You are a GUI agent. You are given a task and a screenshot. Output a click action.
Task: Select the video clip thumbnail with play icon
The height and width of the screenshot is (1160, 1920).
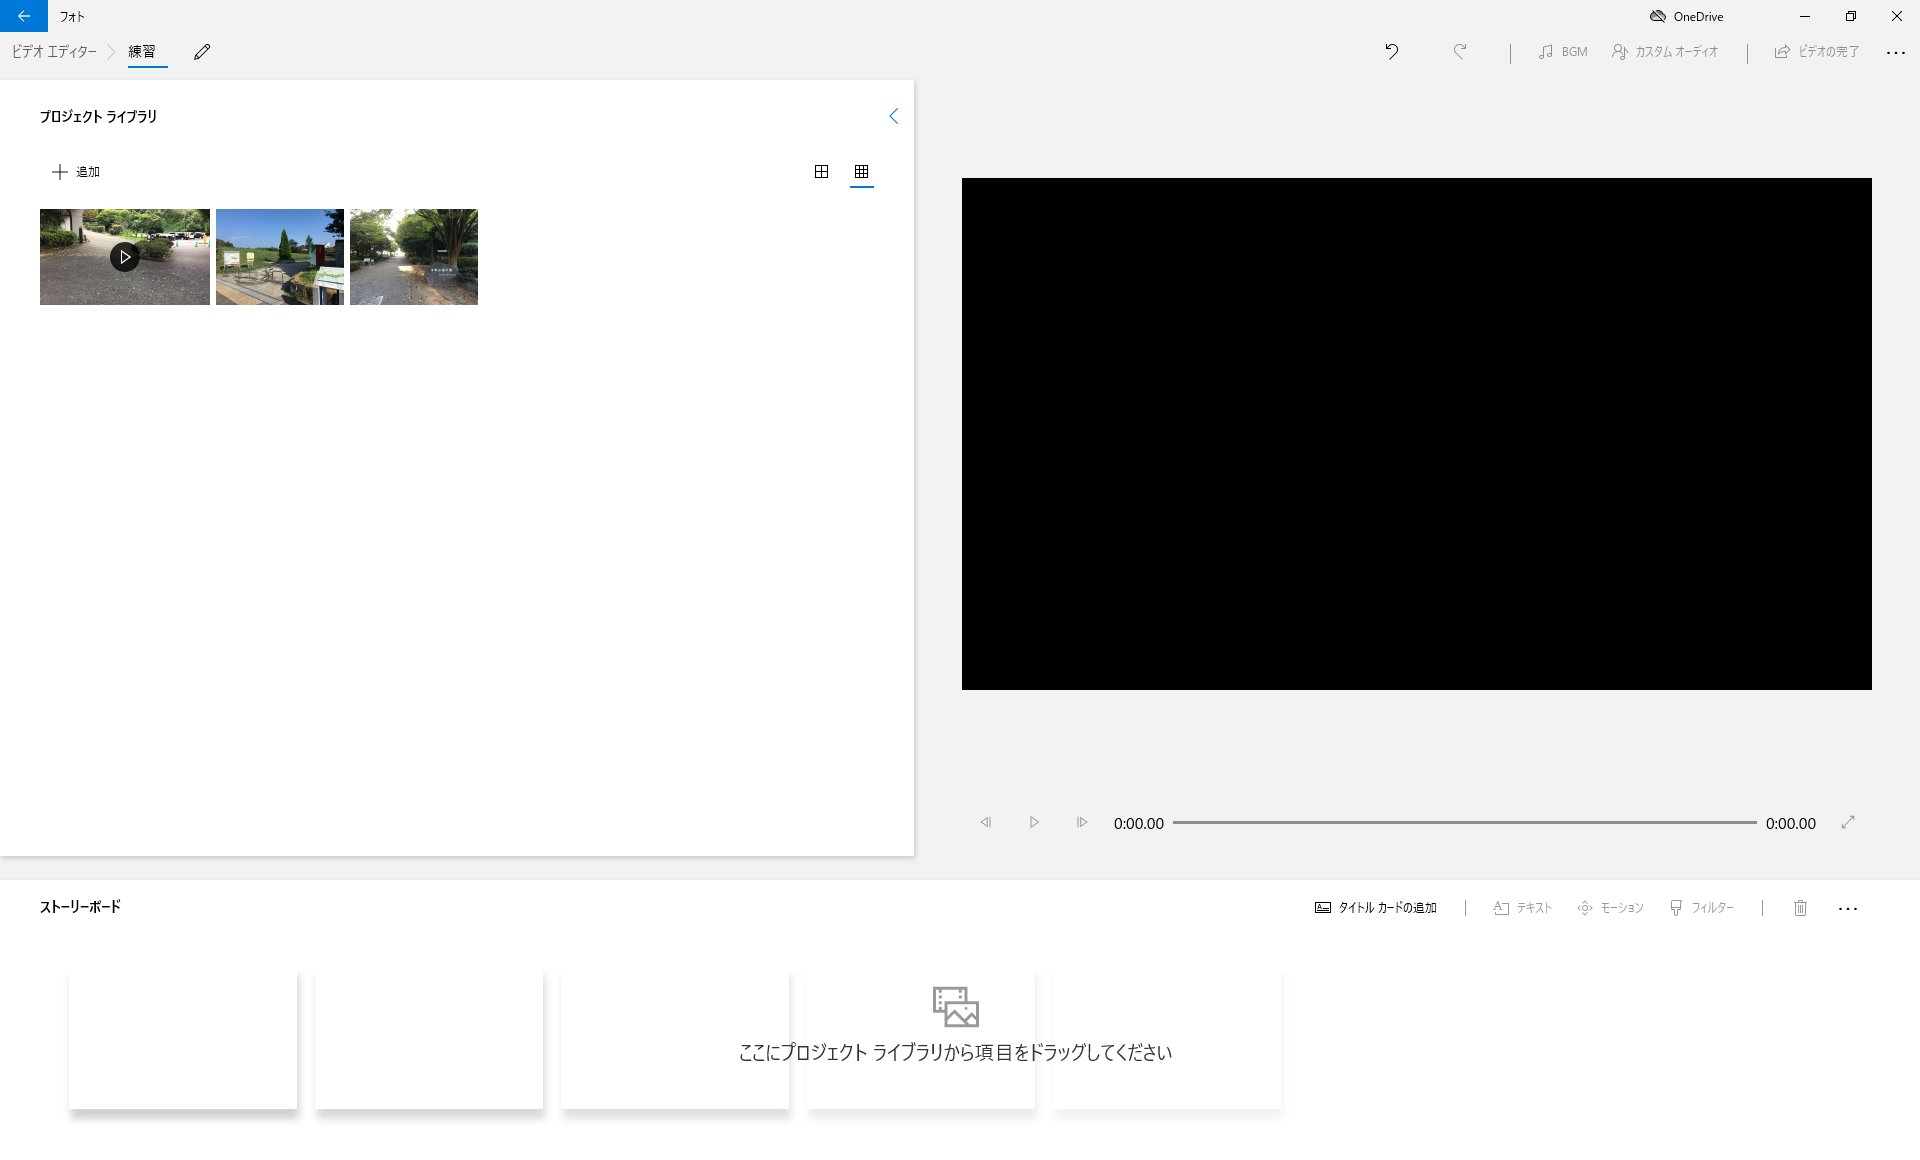(x=125, y=257)
